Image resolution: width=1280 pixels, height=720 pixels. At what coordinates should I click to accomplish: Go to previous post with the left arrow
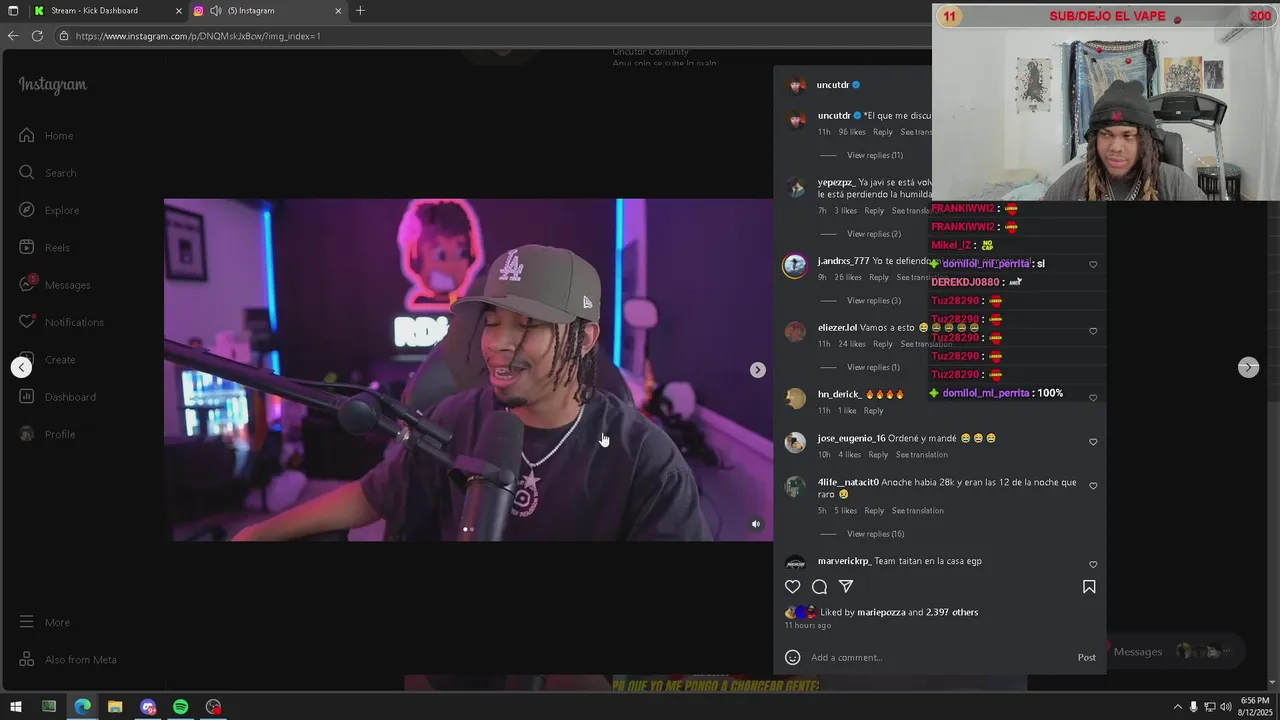click(21, 367)
